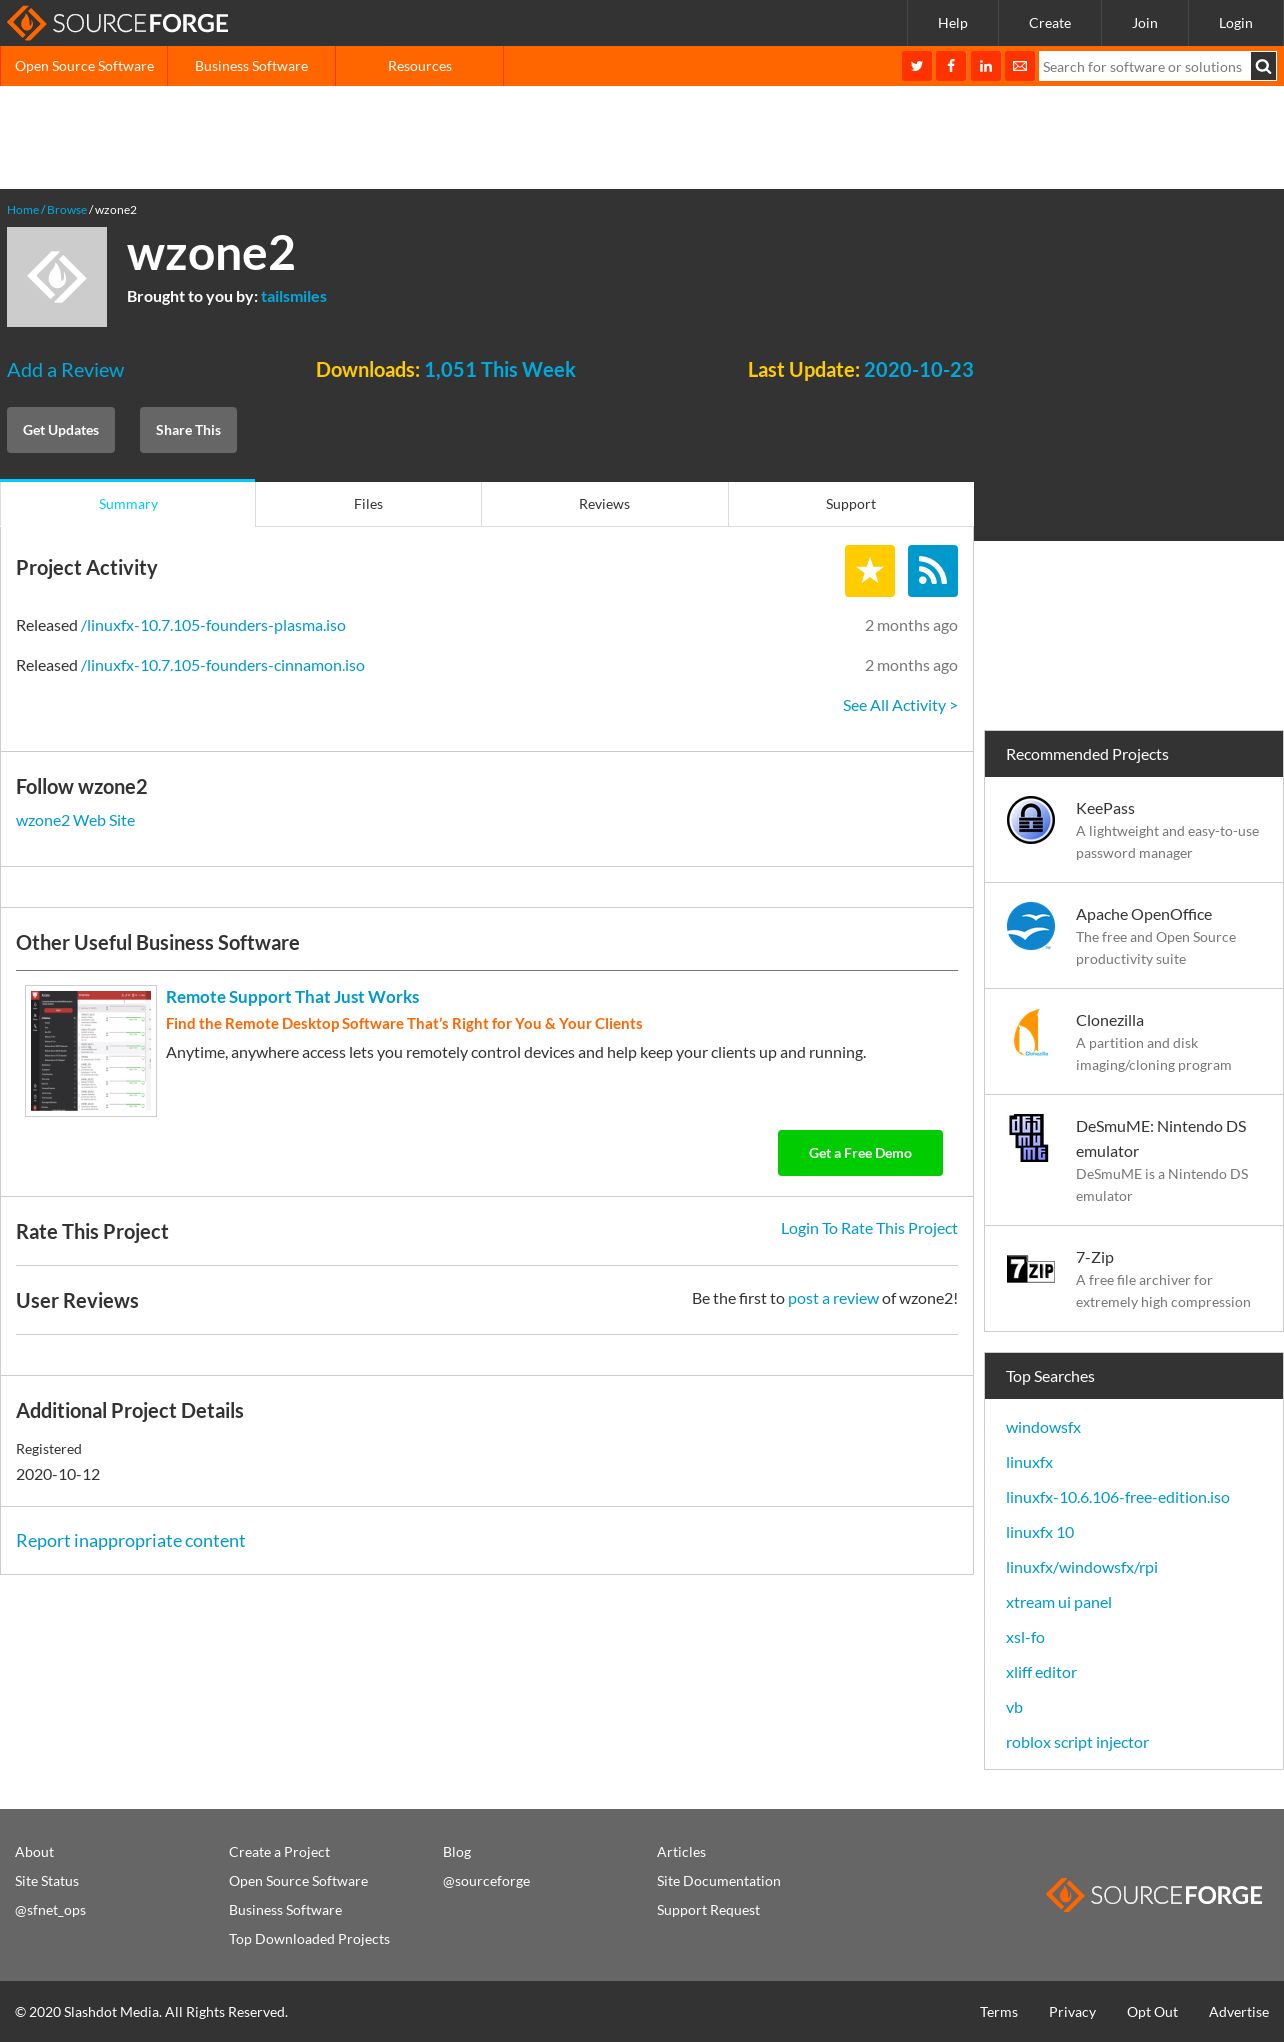1284x2042 pixels.
Task: Open Blog link in footer
Action: point(457,1852)
